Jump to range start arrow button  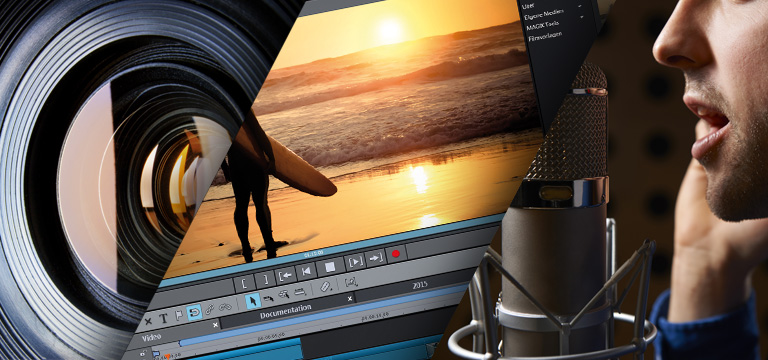point(285,275)
